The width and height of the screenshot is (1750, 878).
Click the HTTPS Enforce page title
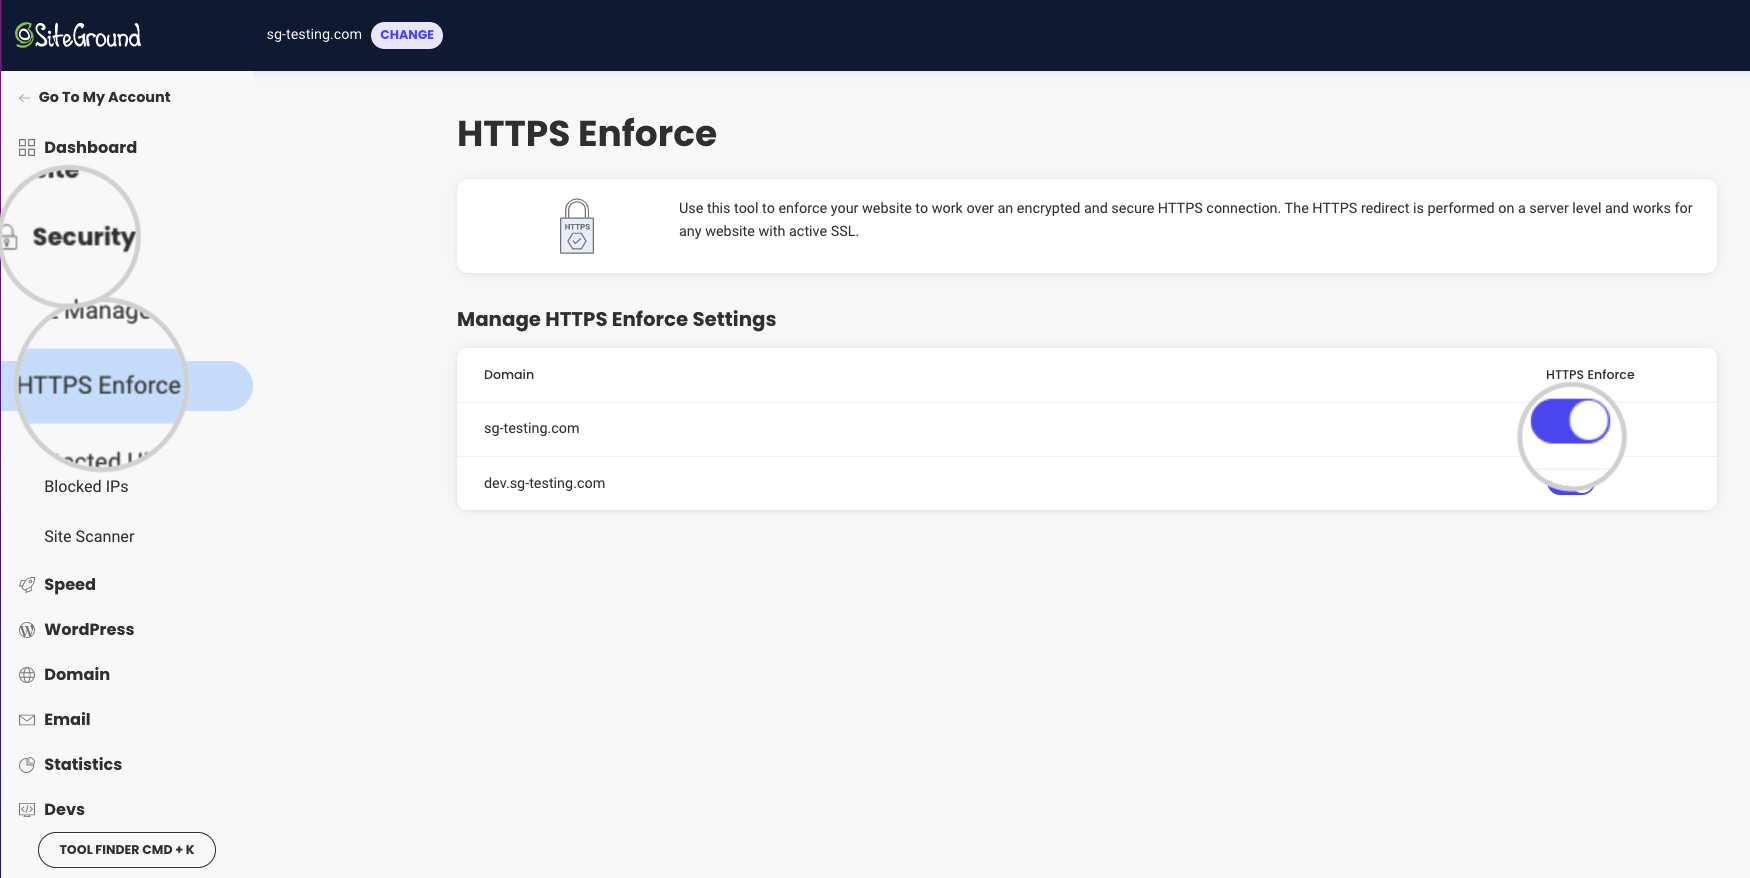587,134
